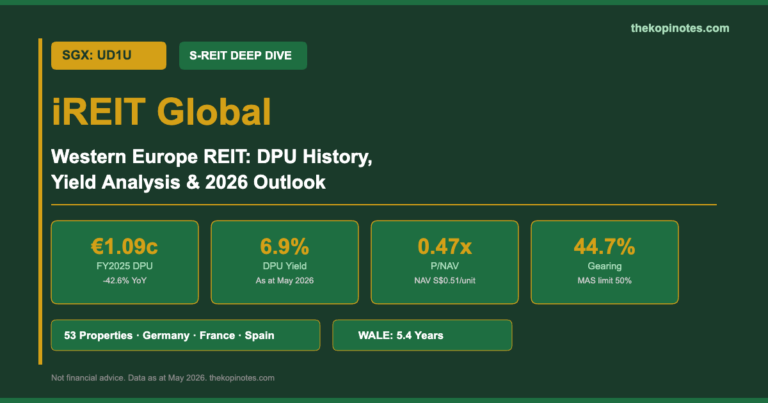Select the Gearing label
This screenshot has width=768, height=403.
[x=604, y=266]
